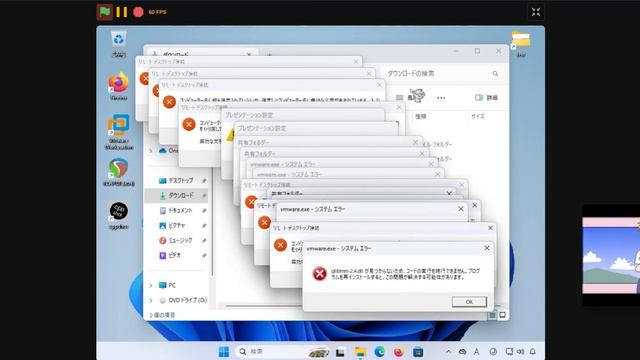Stop the project with the red circle button

pos(138,12)
